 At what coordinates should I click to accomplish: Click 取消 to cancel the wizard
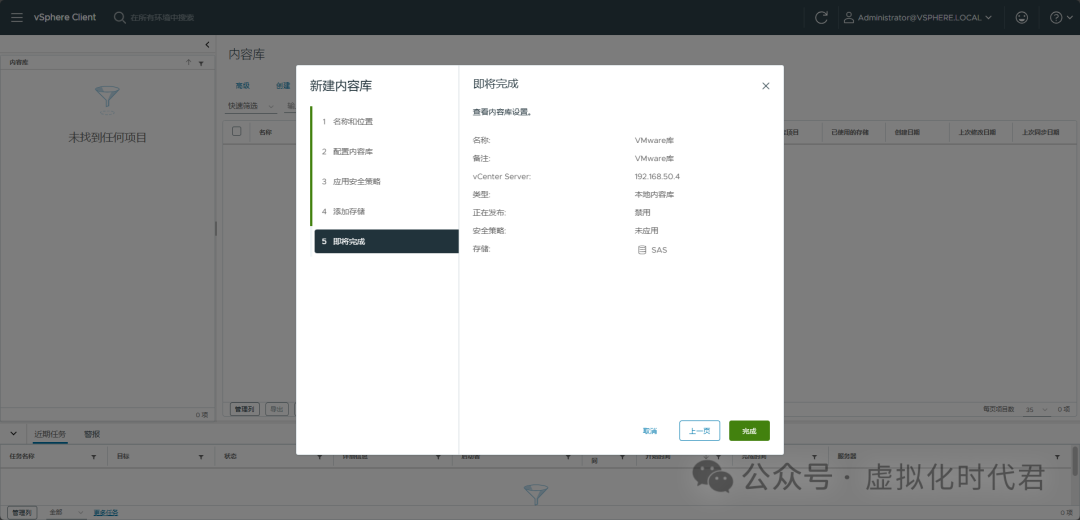pos(650,431)
